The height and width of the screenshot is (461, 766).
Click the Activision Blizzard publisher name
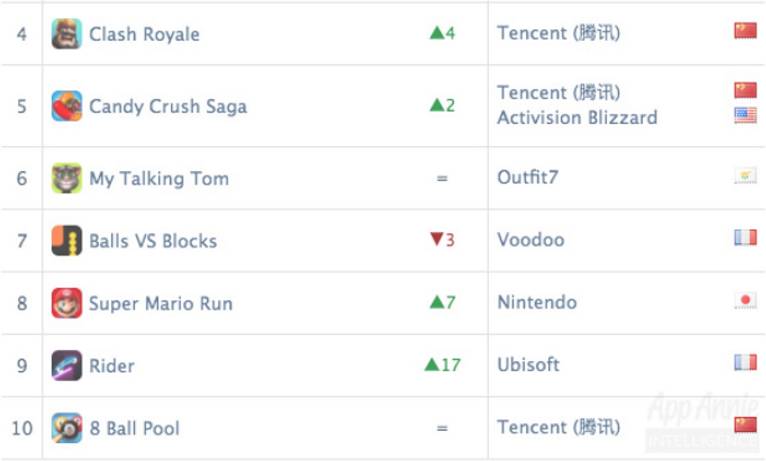[x=577, y=118]
